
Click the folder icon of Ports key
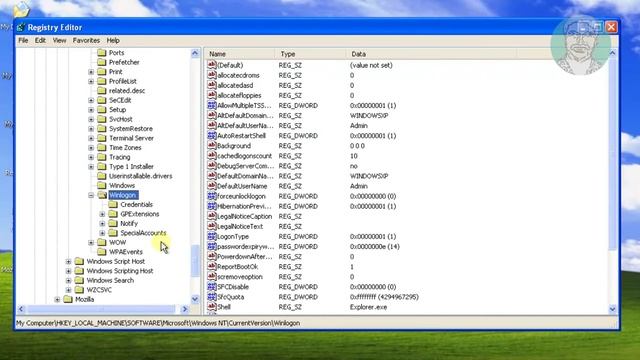tap(102, 53)
